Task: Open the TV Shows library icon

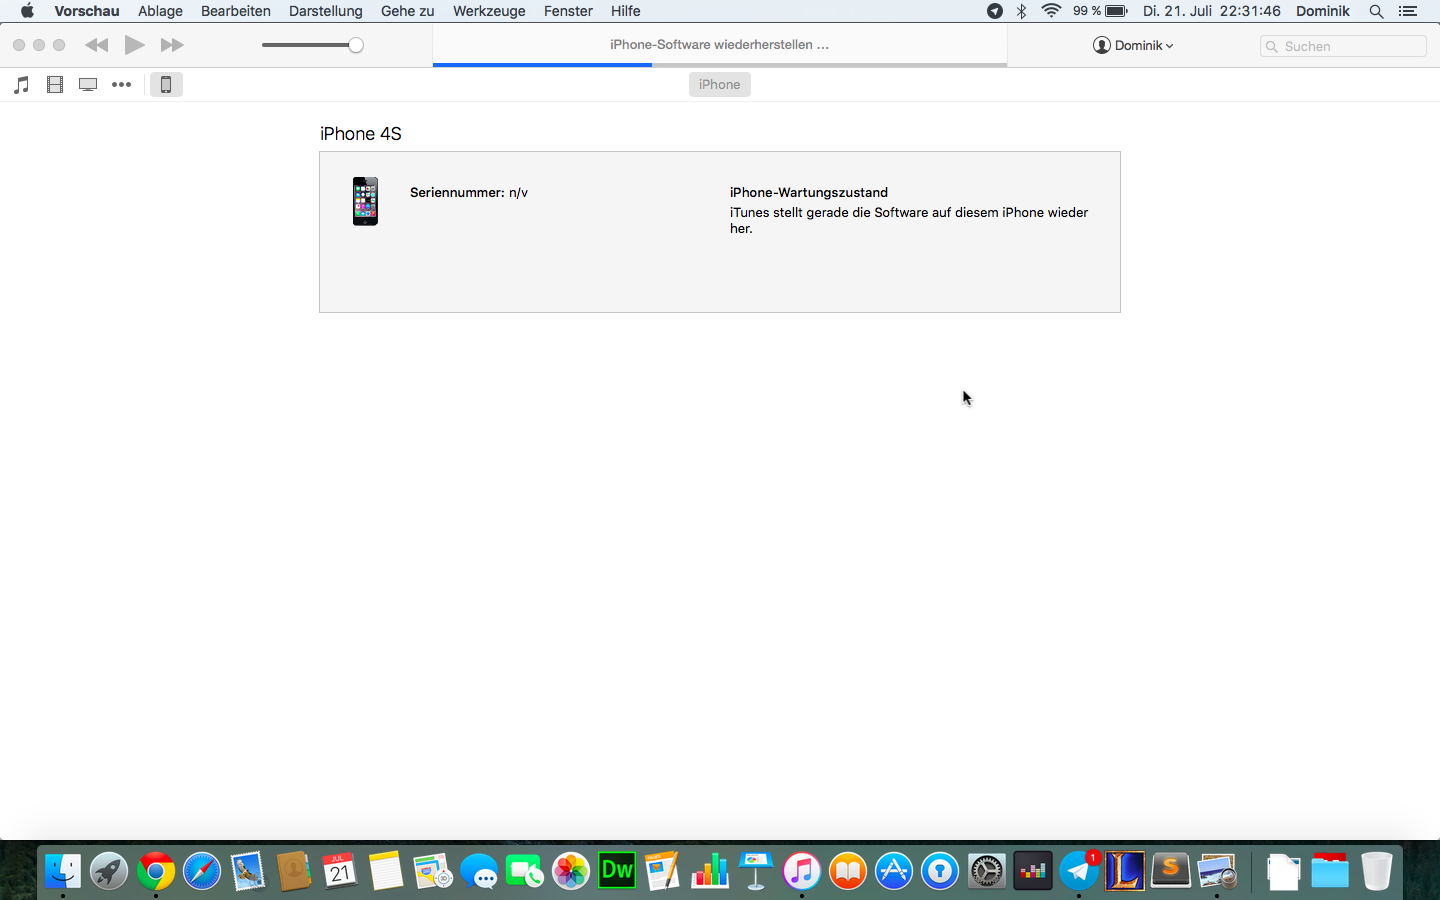Action: [88, 85]
